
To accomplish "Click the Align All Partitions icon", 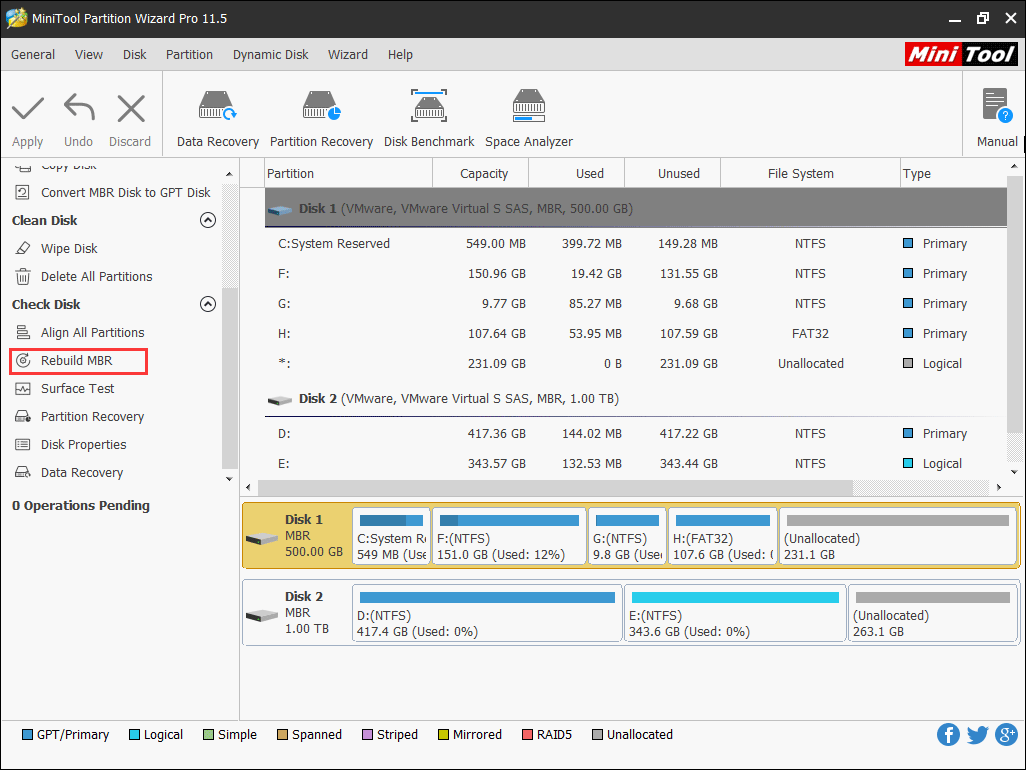I will tap(23, 332).
